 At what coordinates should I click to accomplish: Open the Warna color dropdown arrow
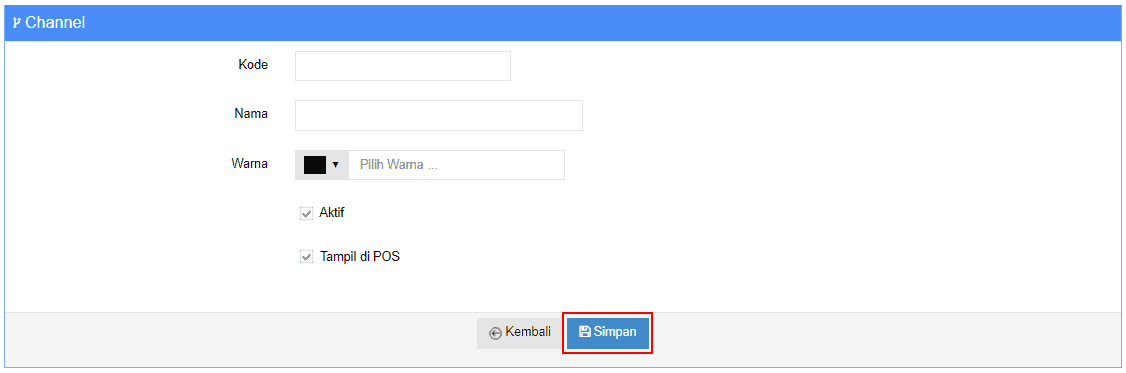click(x=335, y=165)
